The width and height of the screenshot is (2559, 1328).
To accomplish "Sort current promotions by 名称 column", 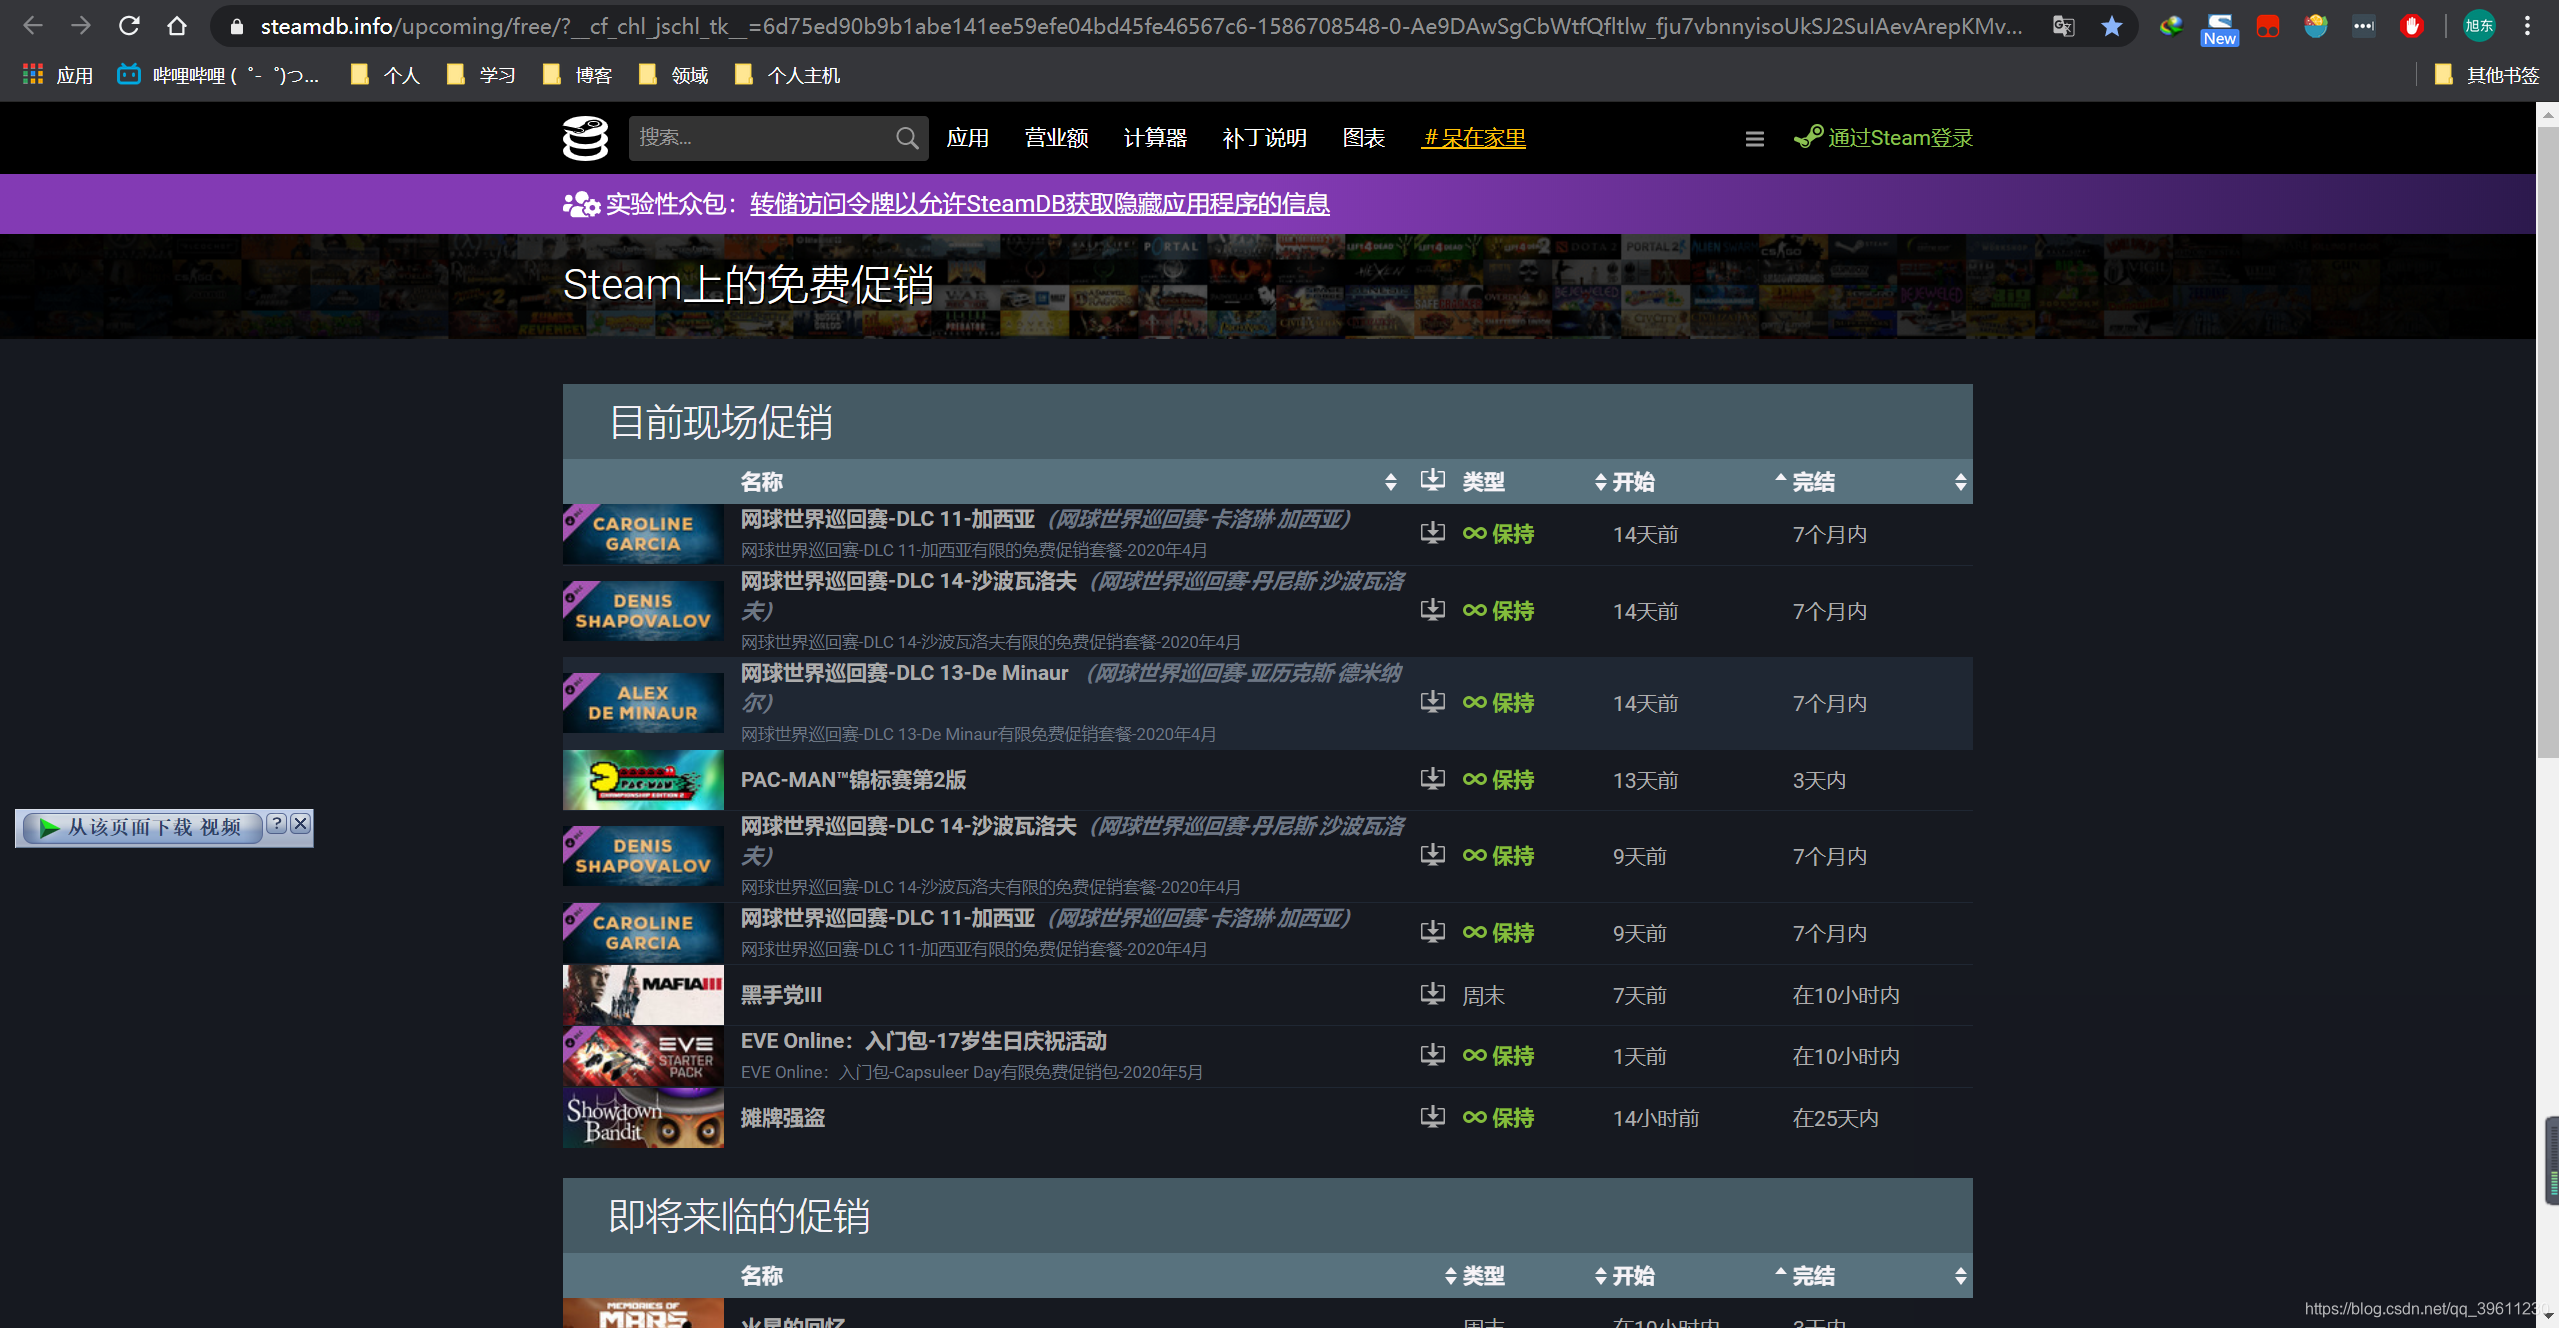I will (x=761, y=482).
